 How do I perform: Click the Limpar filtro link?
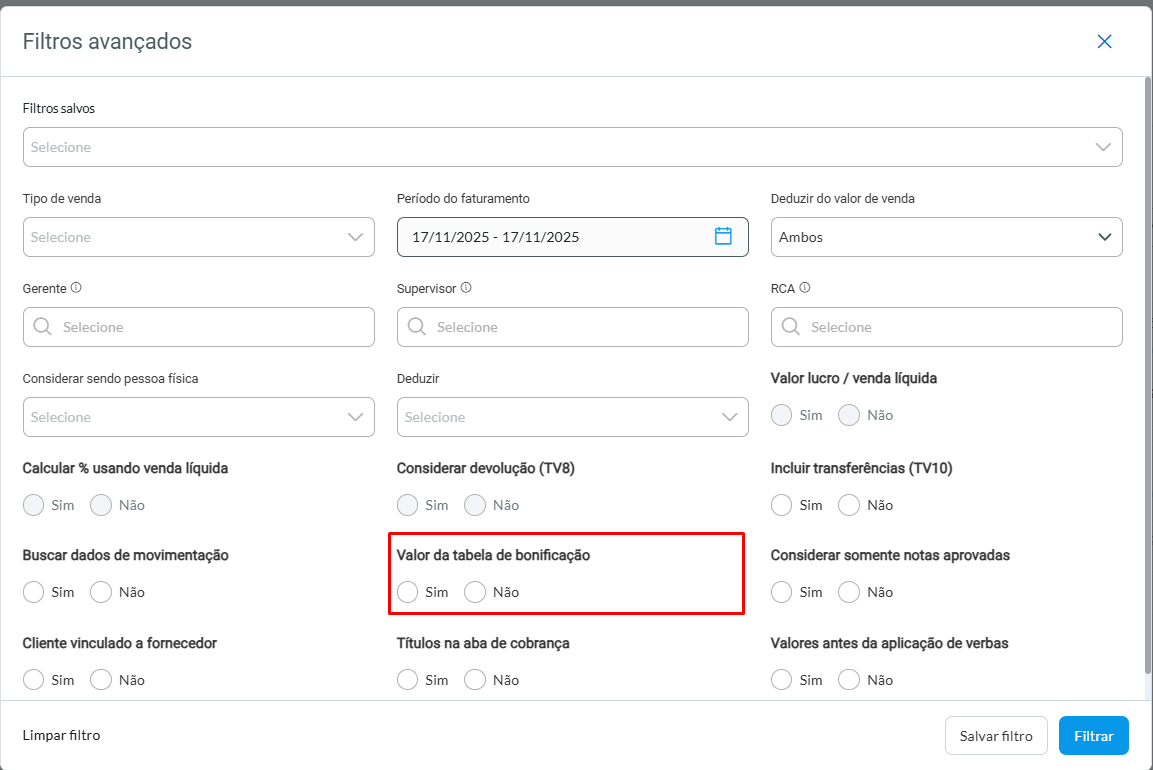62,736
